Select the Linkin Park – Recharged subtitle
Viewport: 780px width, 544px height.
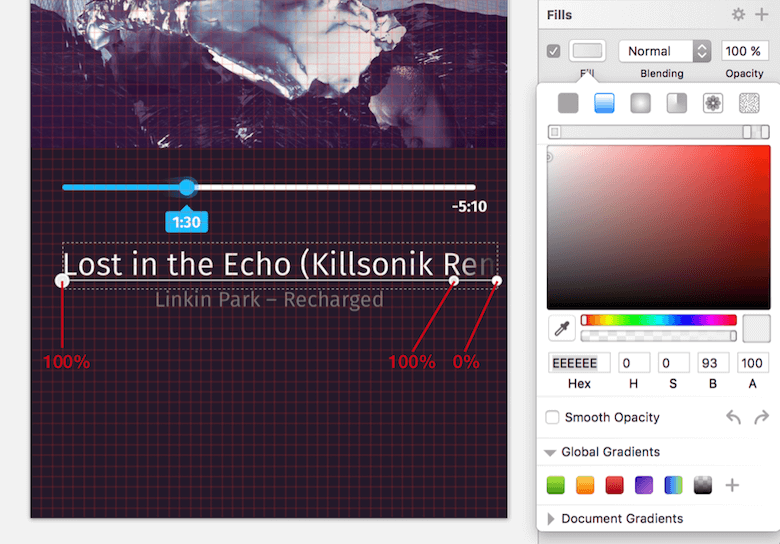(269, 300)
